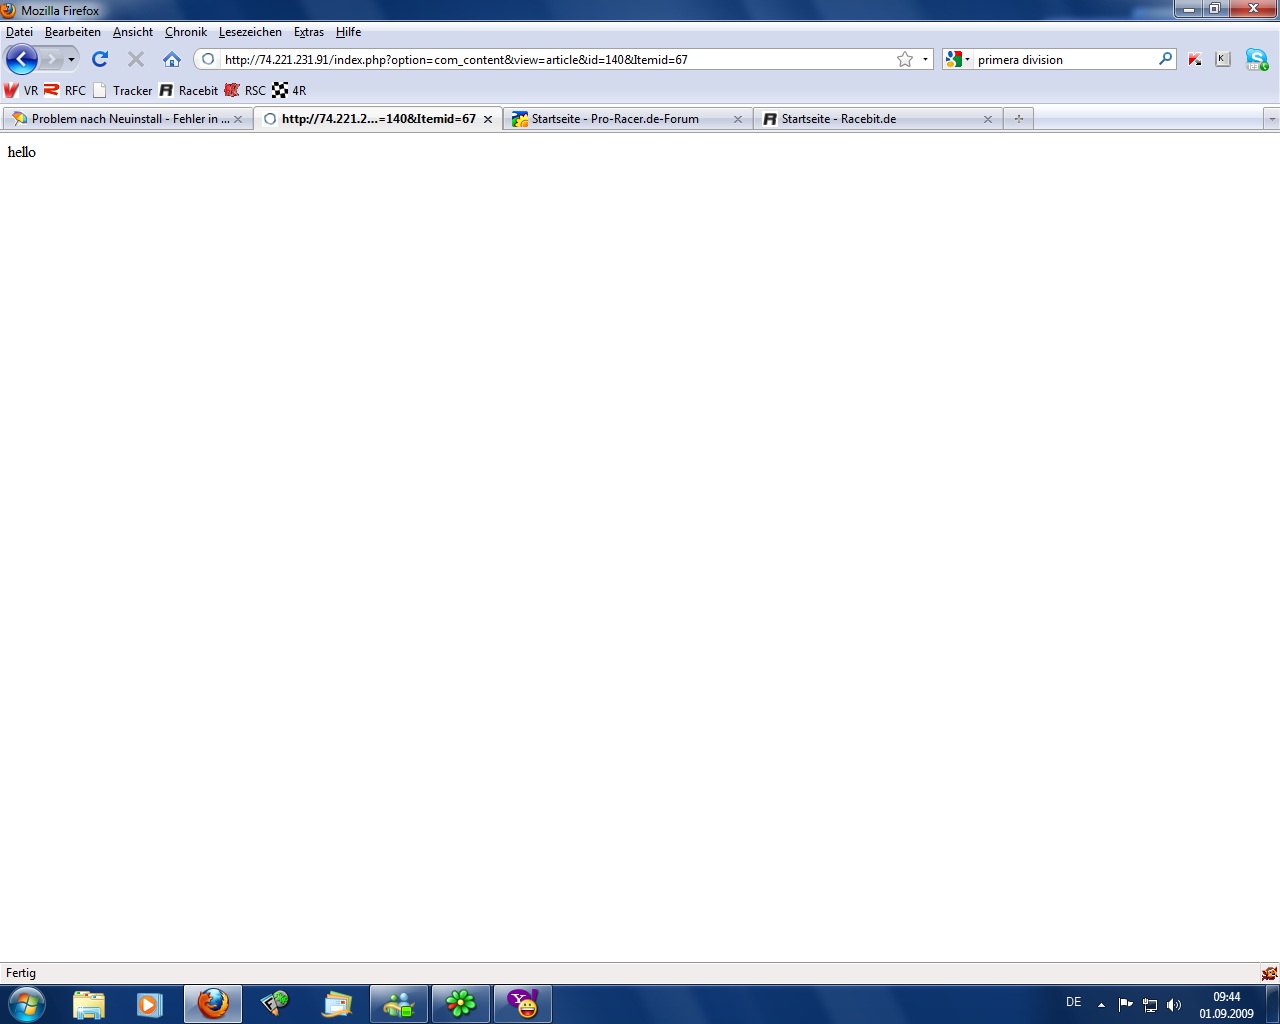
Task: Switch to Startseite - Pro-Racer.de-Forum tab
Action: (615, 119)
